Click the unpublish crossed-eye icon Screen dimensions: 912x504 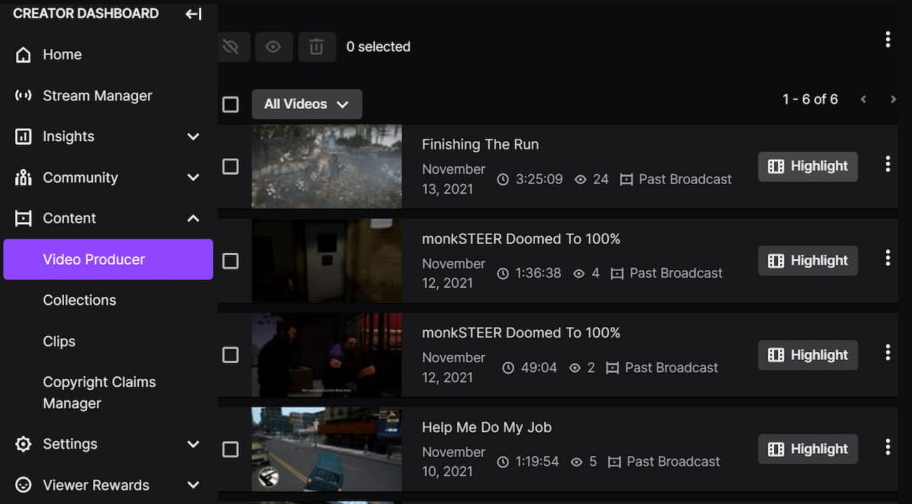[x=231, y=47]
